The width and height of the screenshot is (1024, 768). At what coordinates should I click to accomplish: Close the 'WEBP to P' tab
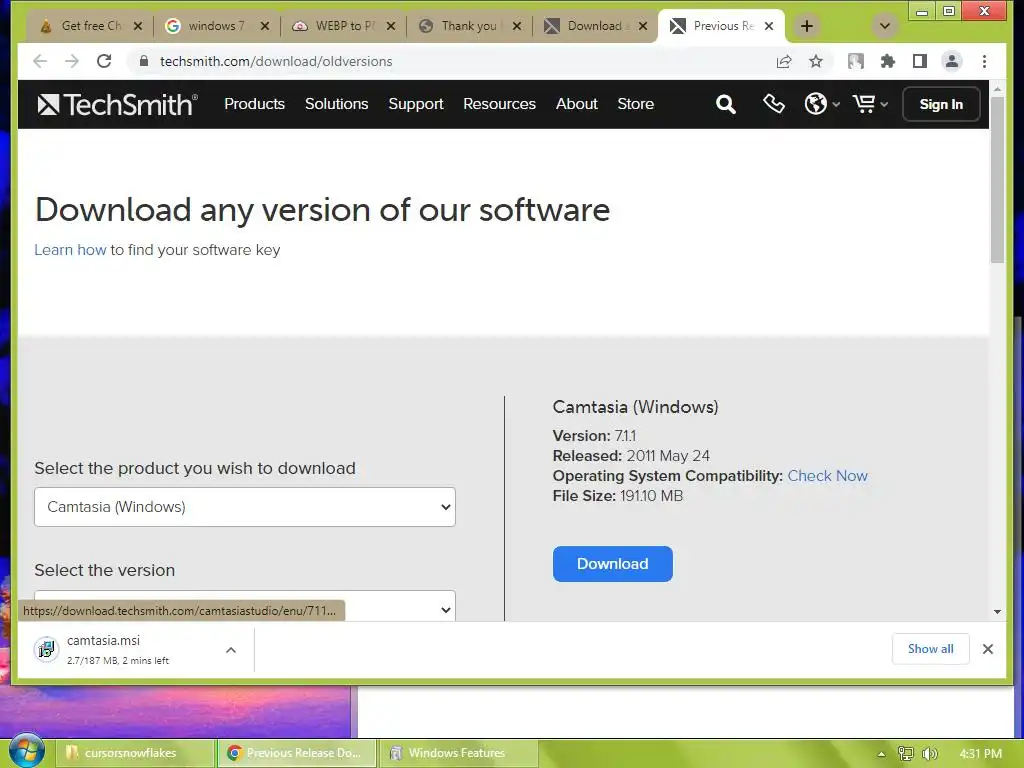pyautogui.click(x=391, y=26)
